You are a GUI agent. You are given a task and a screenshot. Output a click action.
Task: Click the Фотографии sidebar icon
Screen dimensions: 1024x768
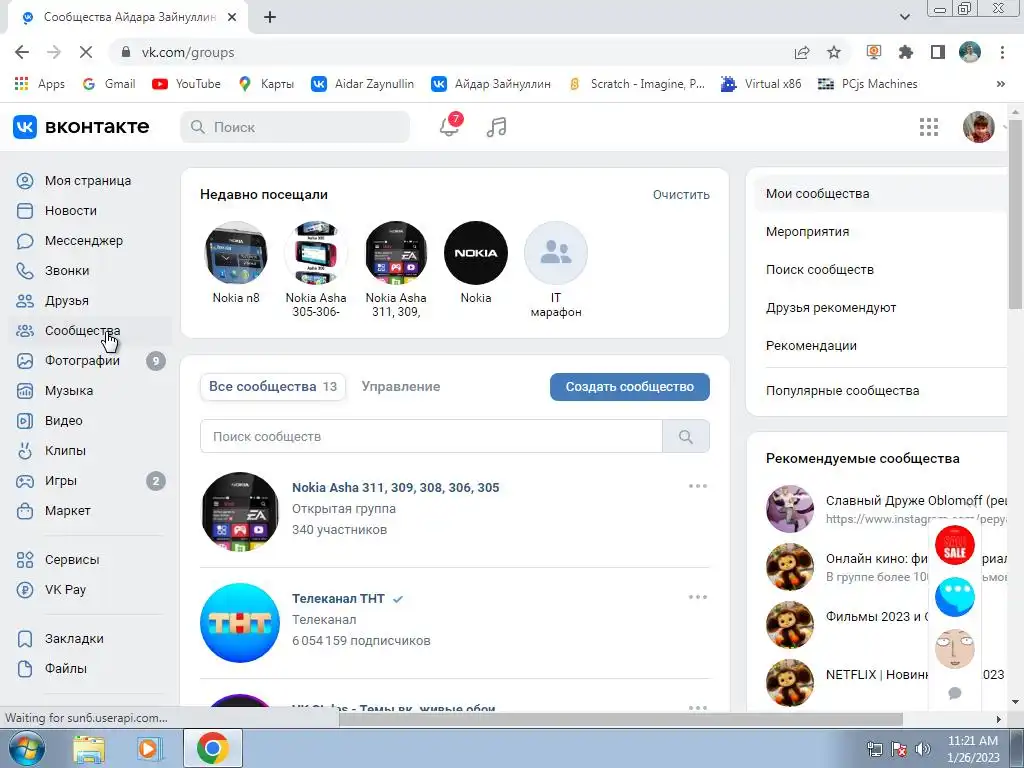(25, 361)
